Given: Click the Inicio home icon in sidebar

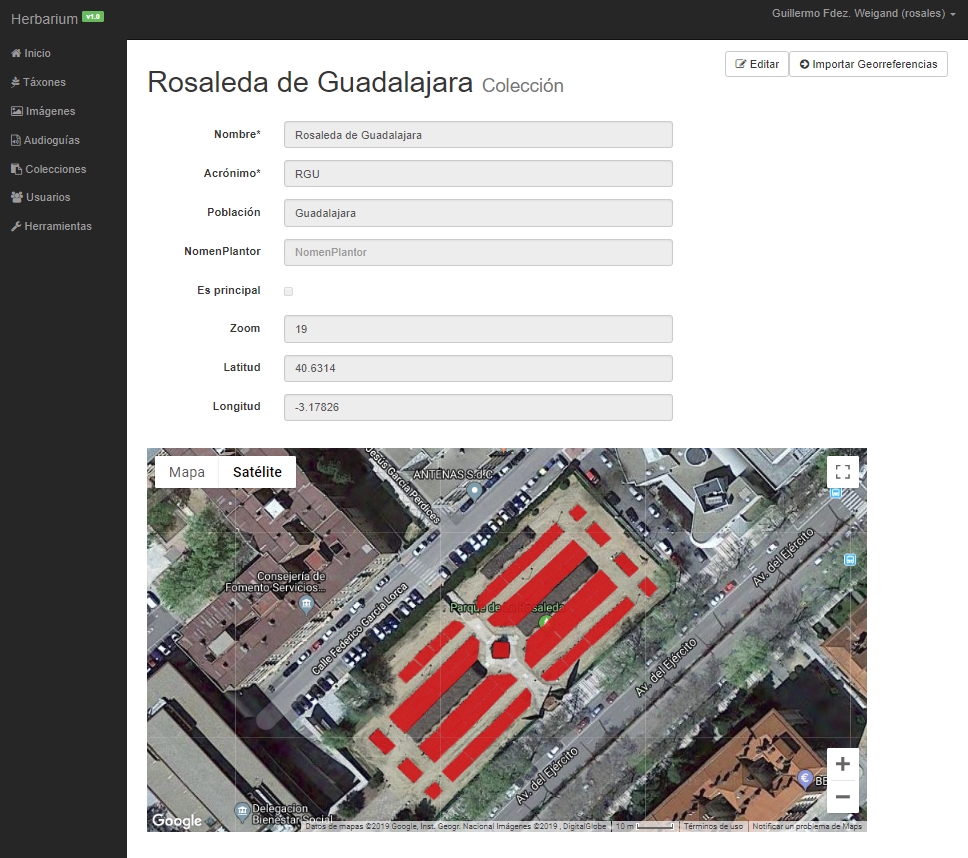Looking at the screenshot, I should [x=16, y=54].
